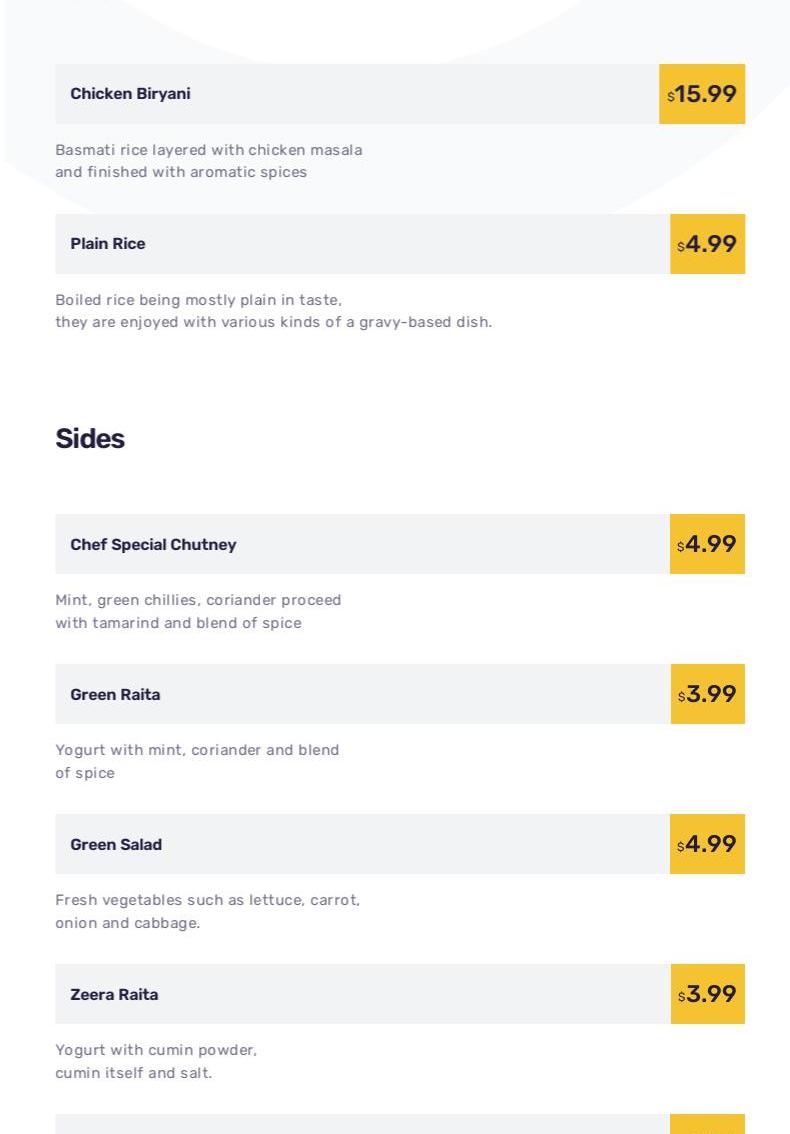Select the Green Raita item title
This screenshot has width=790, height=1134.
(115, 695)
